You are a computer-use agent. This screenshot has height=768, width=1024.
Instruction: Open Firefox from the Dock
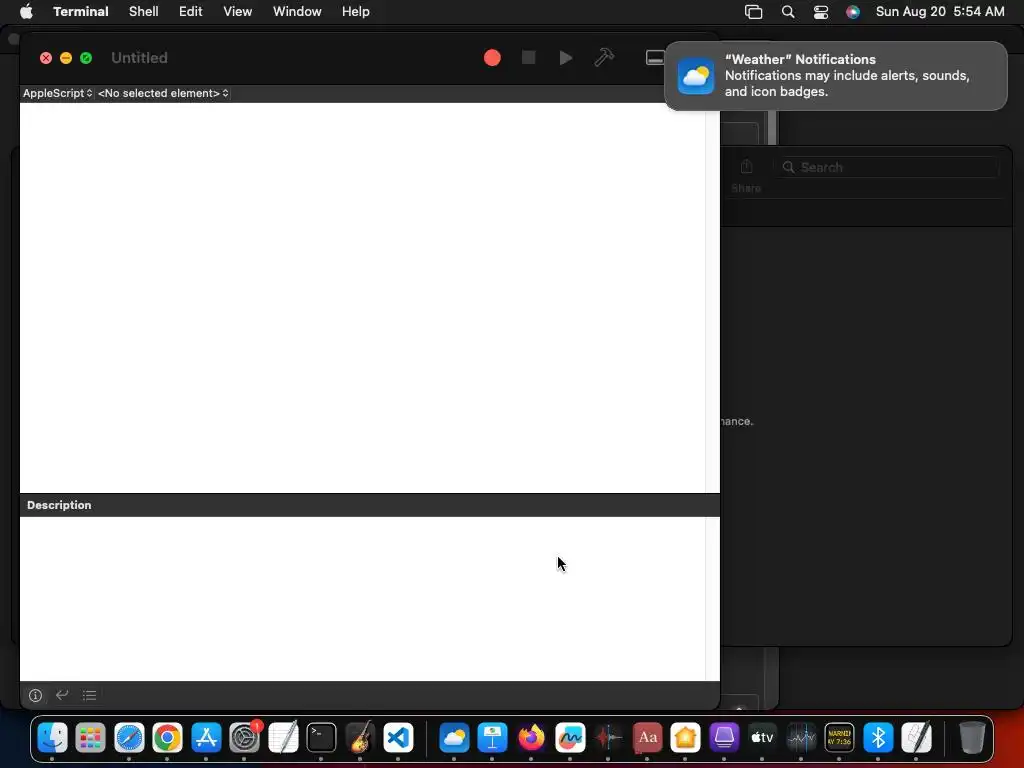531,738
